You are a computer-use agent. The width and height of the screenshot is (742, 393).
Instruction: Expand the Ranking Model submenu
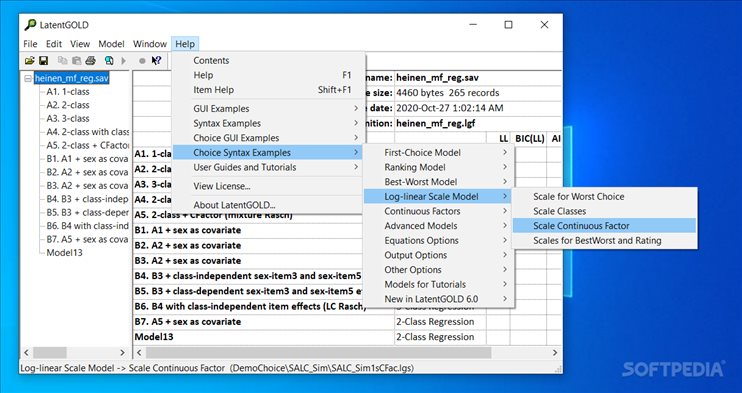pos(438,167)
